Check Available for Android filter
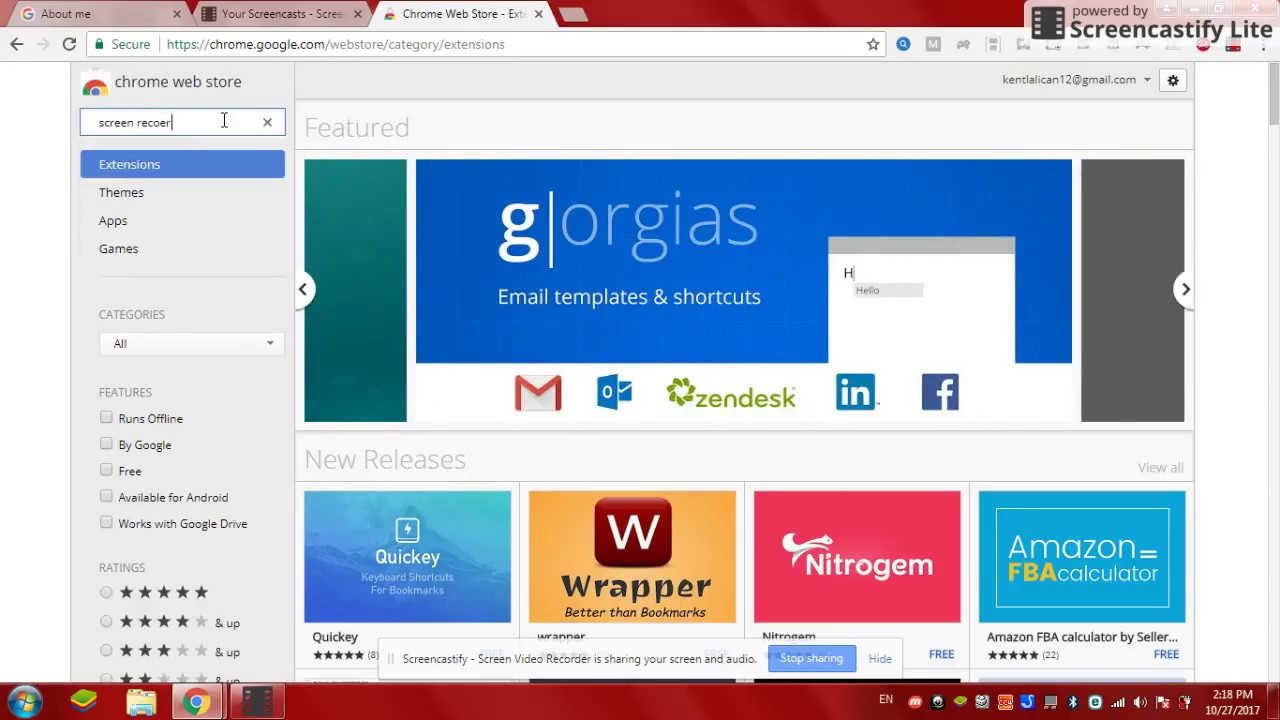Screen dimensions: 1280x720 coord(106,496)
